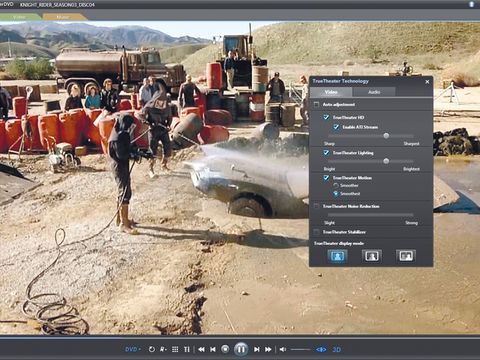
Task: Select the Smoothest radio option
Action: pos(336,194)
